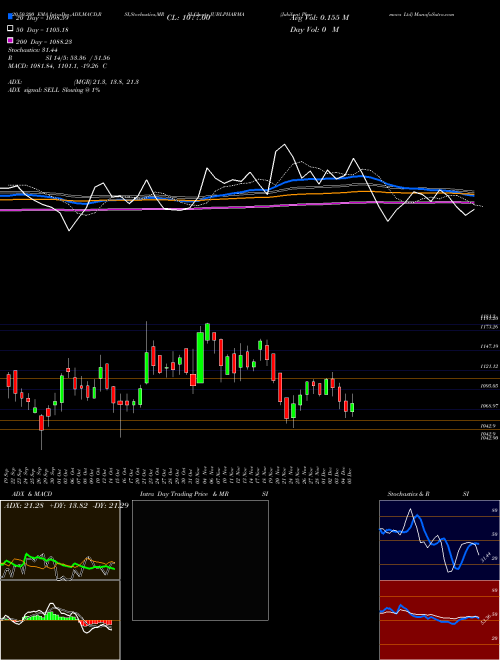Click 'Intra Day Trading Price & MR' heading
Screen dimensions: 500x660
(x=184, y=494)
